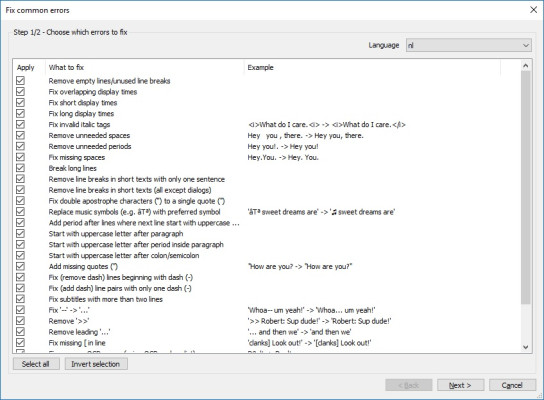
Task: Click the '... and then we' example
Action: click(x=299, y=332)
